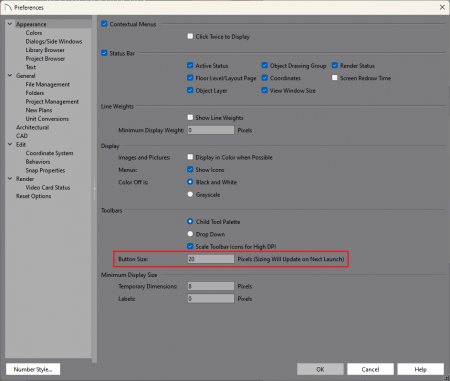The width and height of the screenshot is (450, 381).
Task: Open the Colors preferences page
Action: pos(34,33)
